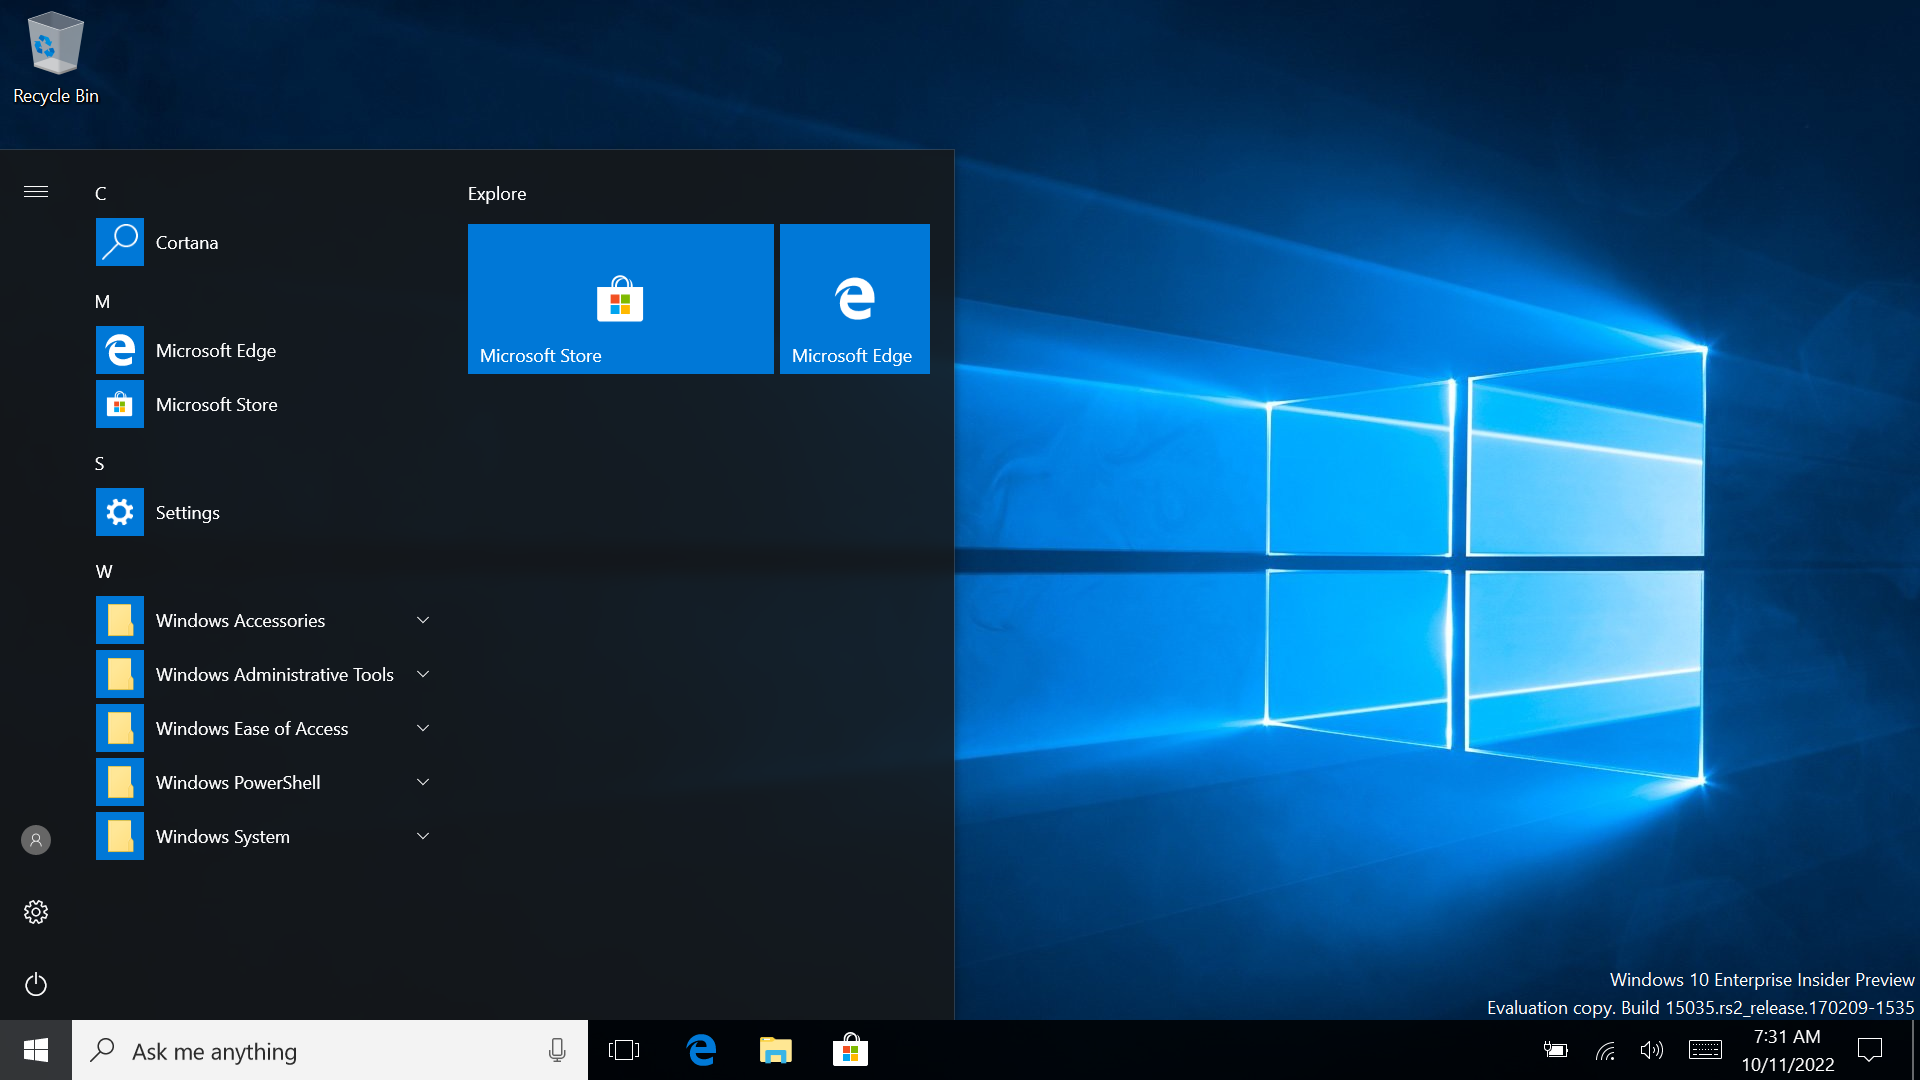Click the Start button on the taskbar
This screenshot has height=1080, width=1920.
coord(36,1050)
